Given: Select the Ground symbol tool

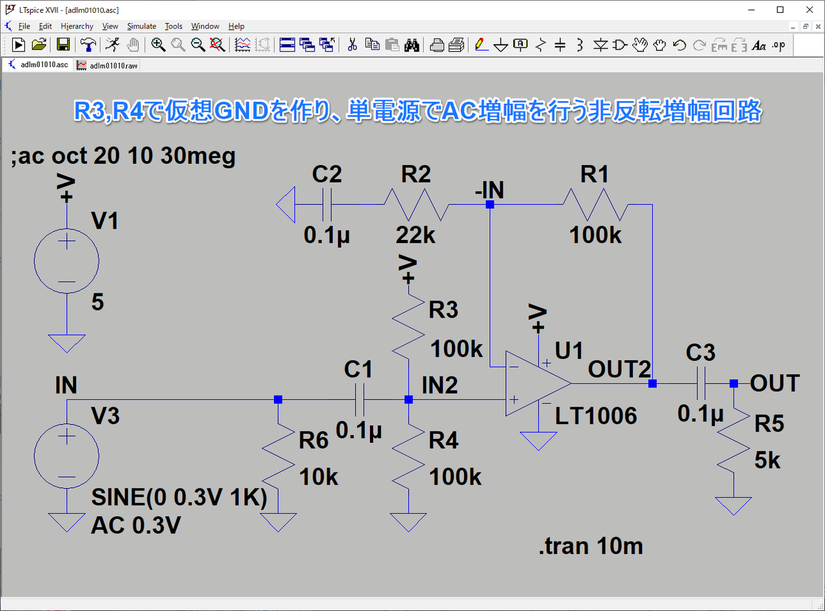Looking at the screenshot, I should tap(501, 45).
